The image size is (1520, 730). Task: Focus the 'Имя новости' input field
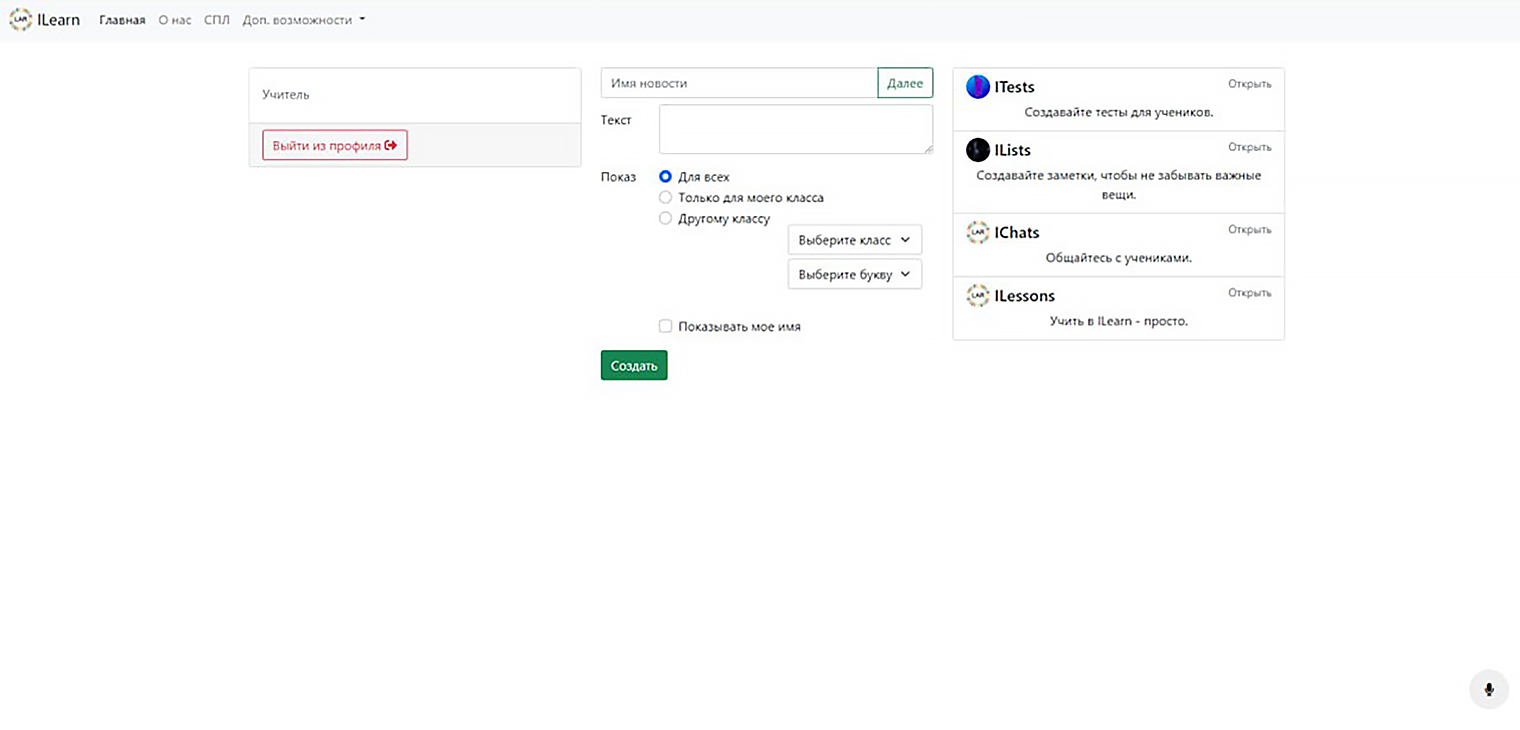coord(739,83)
